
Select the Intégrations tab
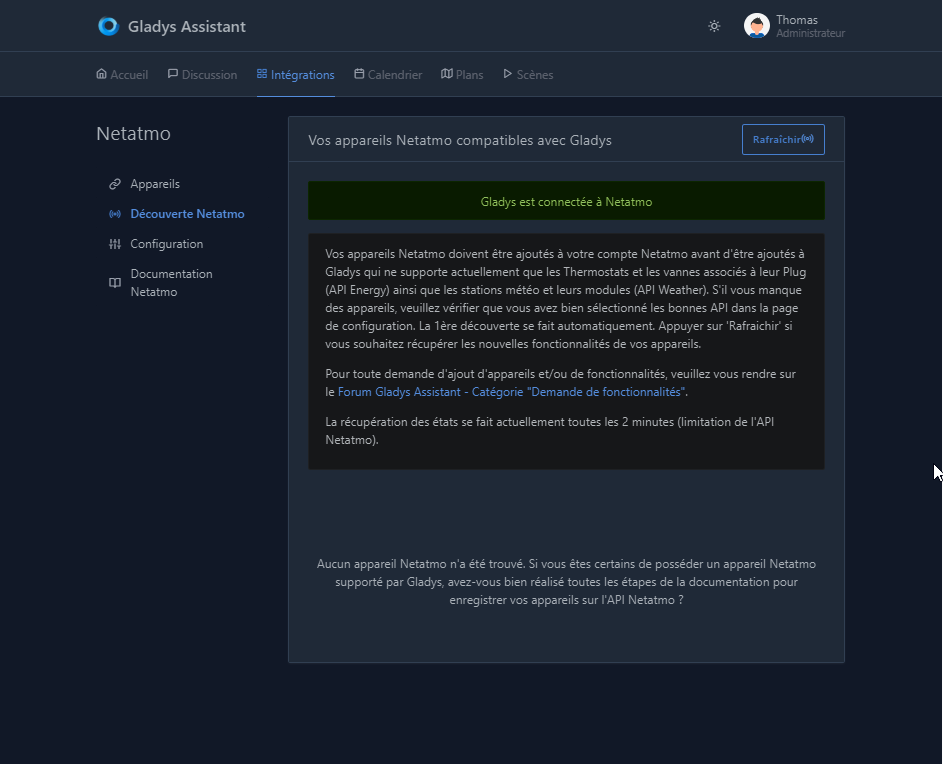295,74
